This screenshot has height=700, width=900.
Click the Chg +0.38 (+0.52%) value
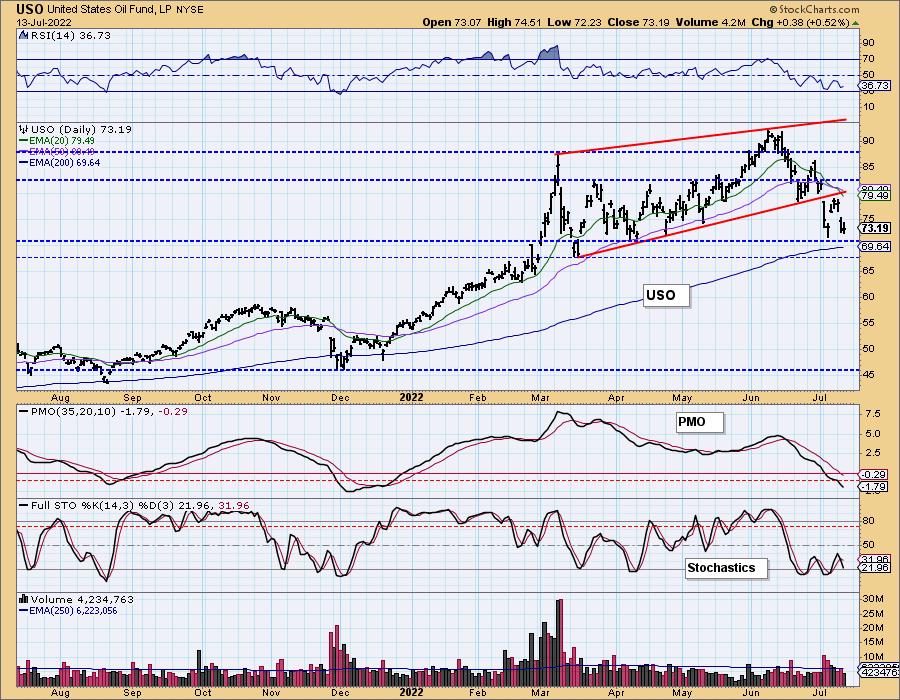pos(800,22)
